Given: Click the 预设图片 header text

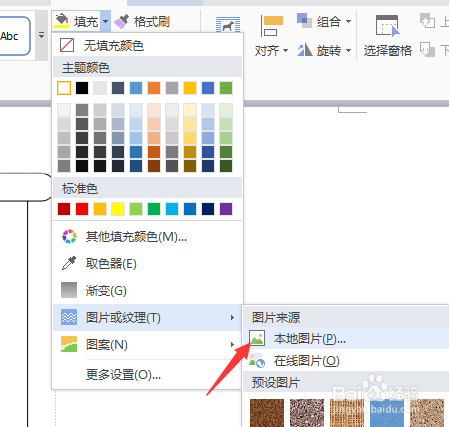Looking at the screenshot, I should pos(276,382).
